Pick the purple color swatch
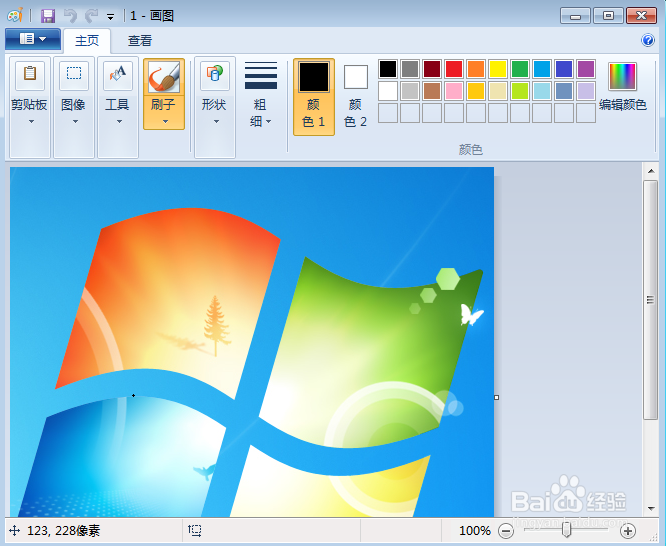The width and height of the screenshot is (666, 546). [x=586, y=69]
